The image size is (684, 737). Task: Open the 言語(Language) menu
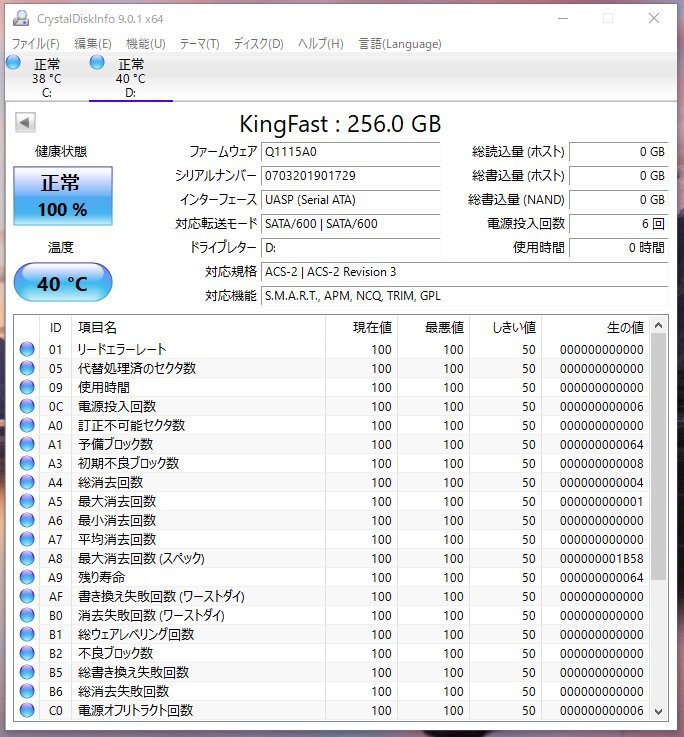(x=400, y=44)
